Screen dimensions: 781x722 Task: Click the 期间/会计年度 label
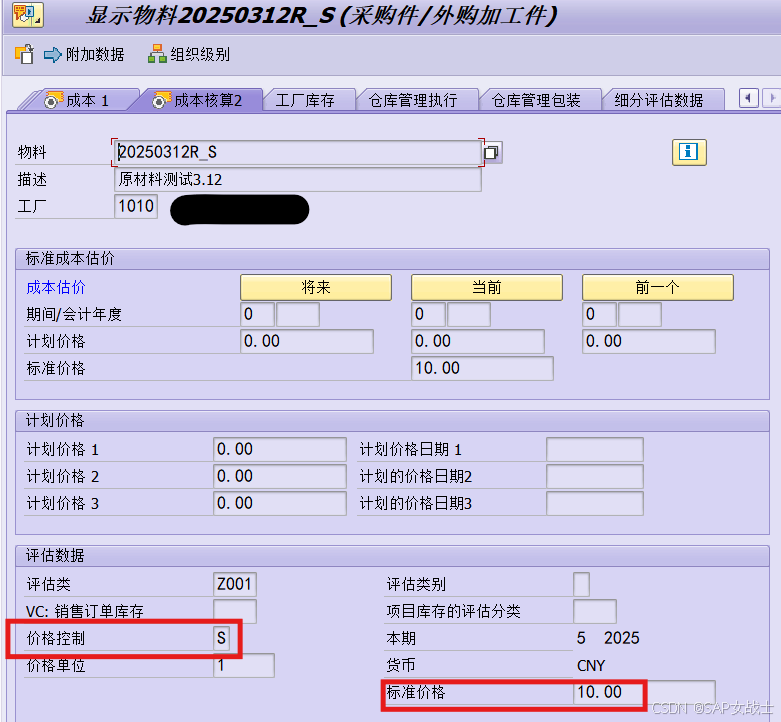(x=74, y=314)
